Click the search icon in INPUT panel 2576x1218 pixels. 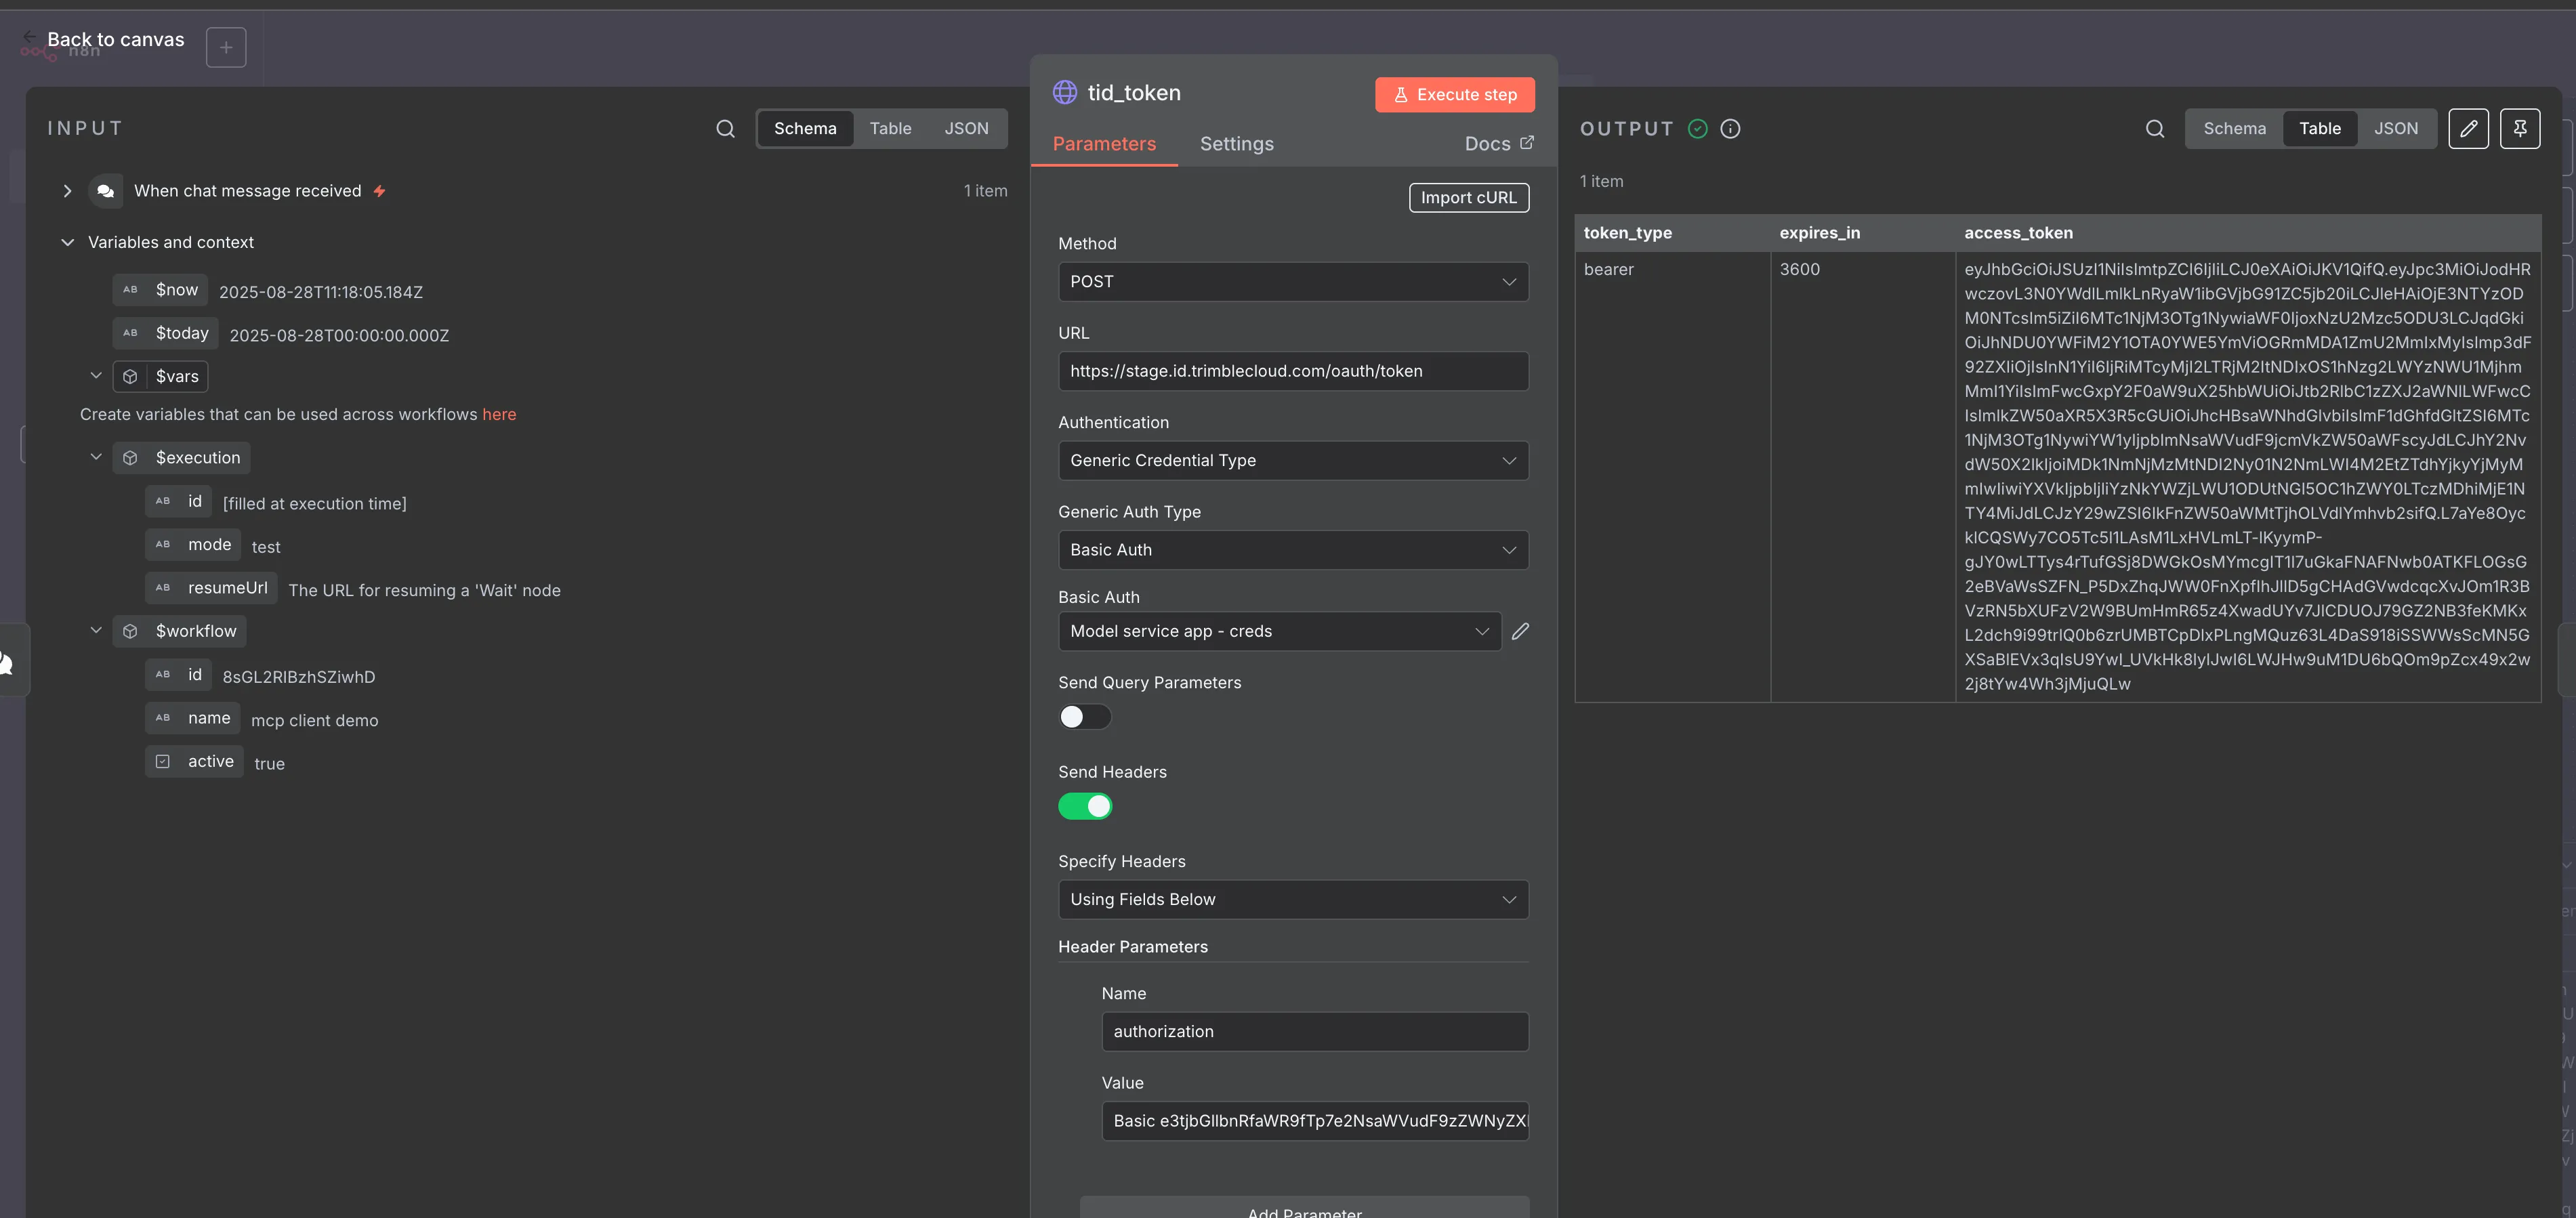(725, 129)
